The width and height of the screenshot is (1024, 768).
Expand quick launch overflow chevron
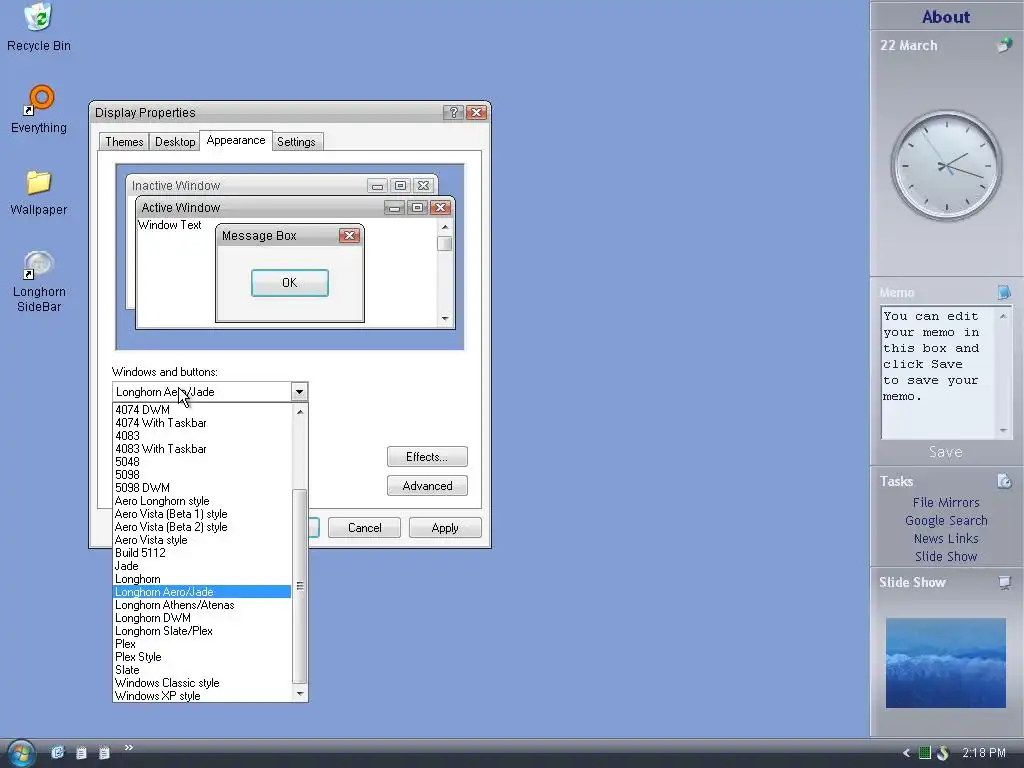point(129,748)
